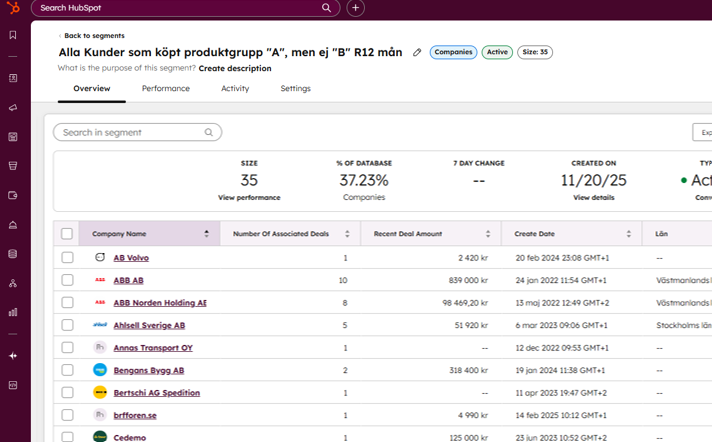Open the Marketing megaphone icon in sidebar

pos(13,108)
